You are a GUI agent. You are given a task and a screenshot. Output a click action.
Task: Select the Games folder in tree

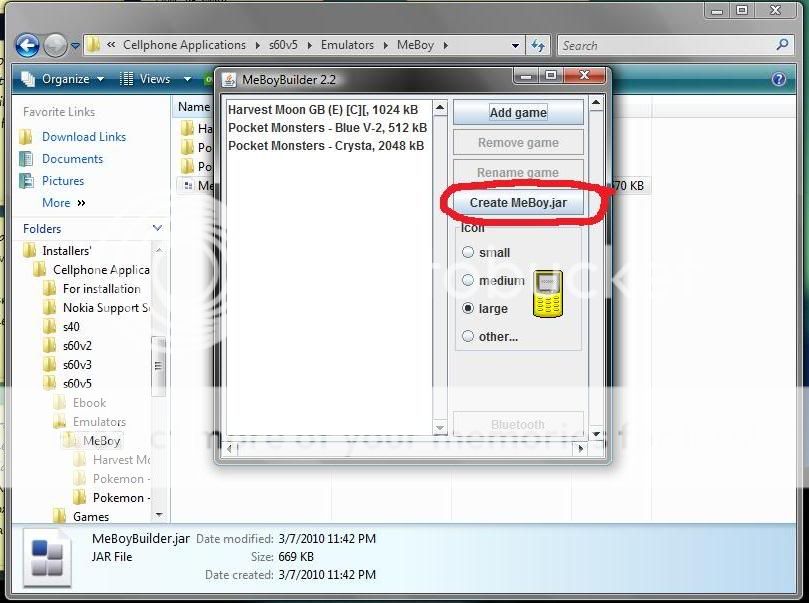tap(91, 517)
